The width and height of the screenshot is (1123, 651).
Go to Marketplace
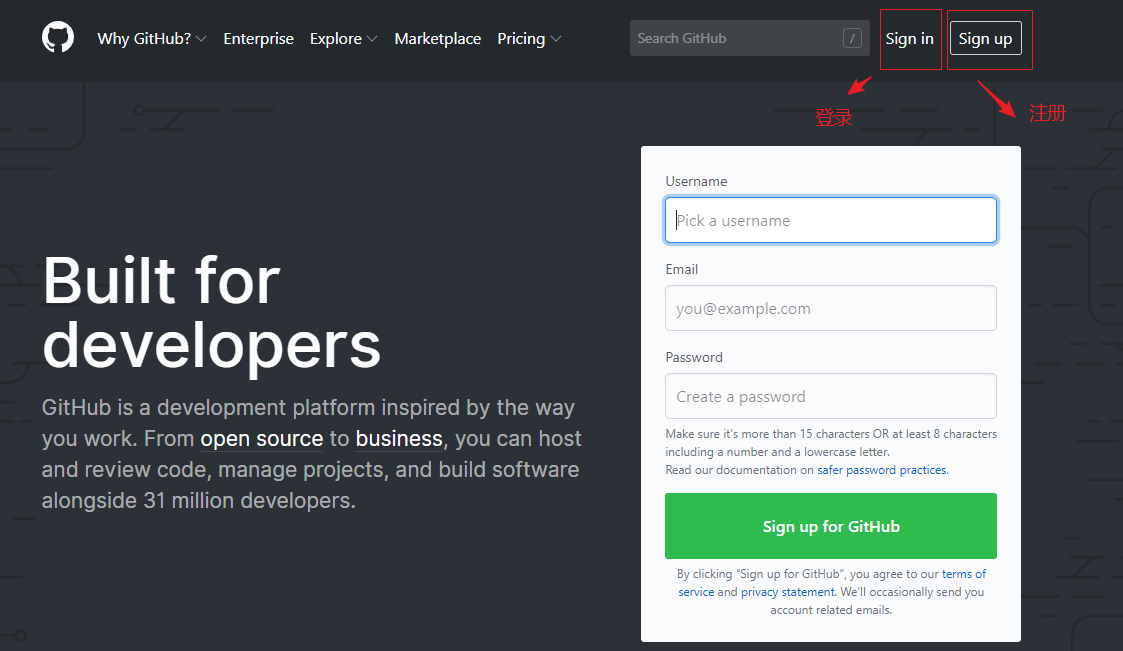point(438,39)
